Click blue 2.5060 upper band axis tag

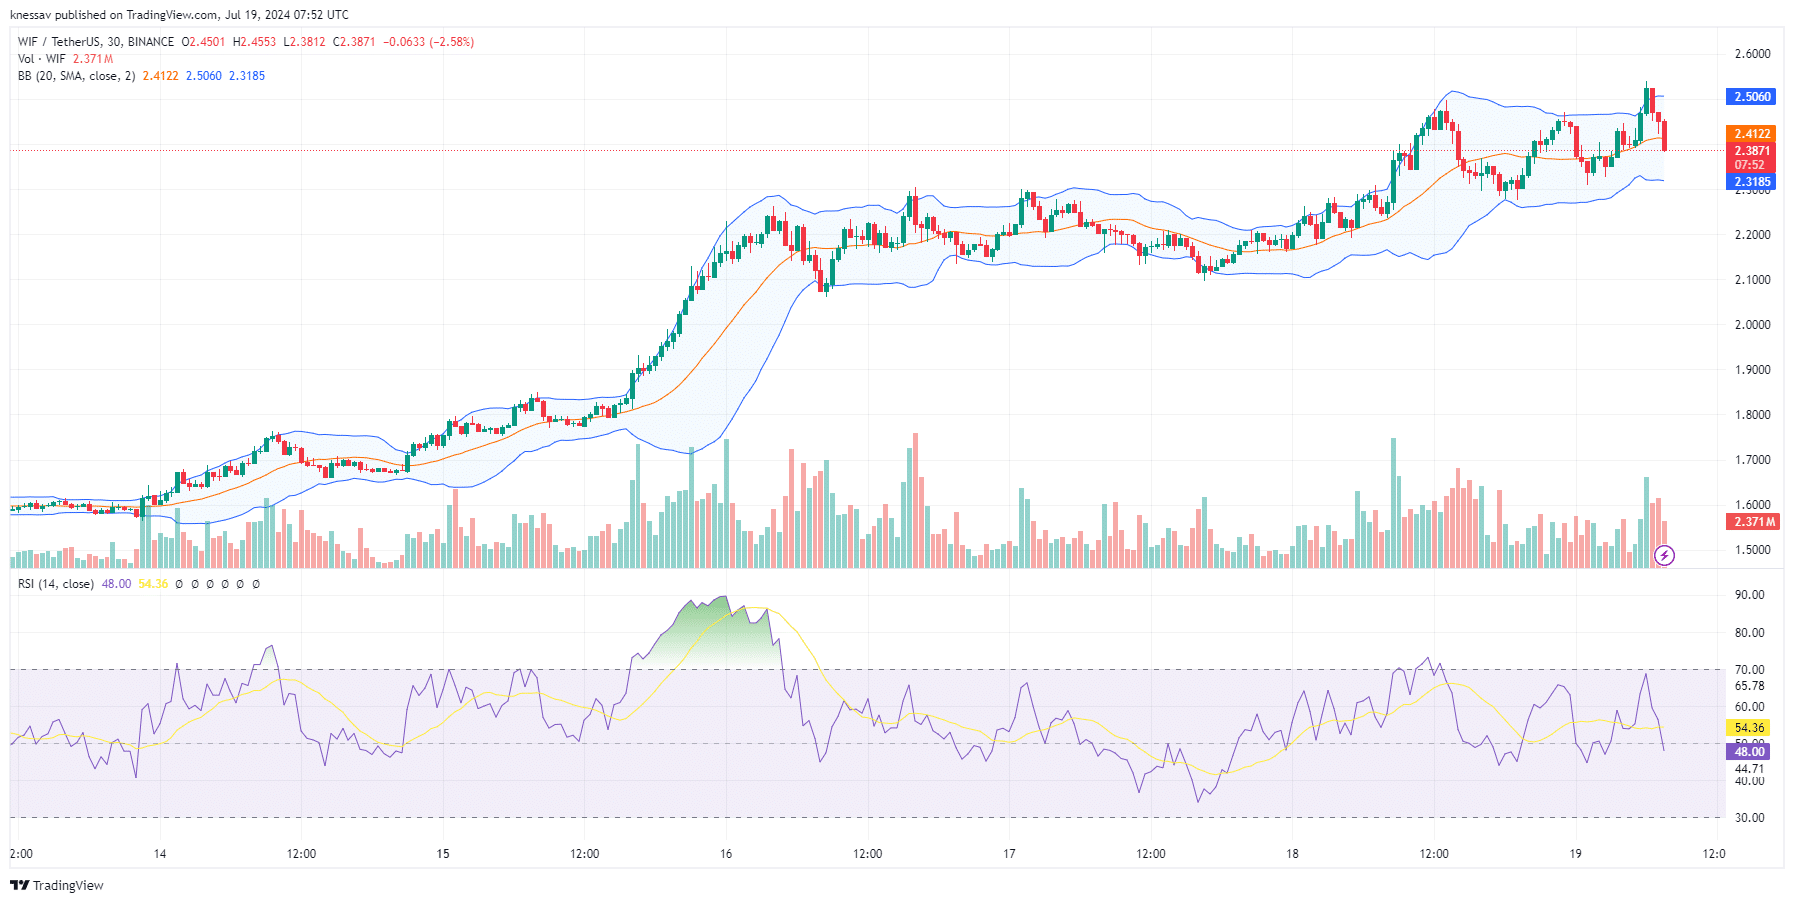[x=1751, y=97]
